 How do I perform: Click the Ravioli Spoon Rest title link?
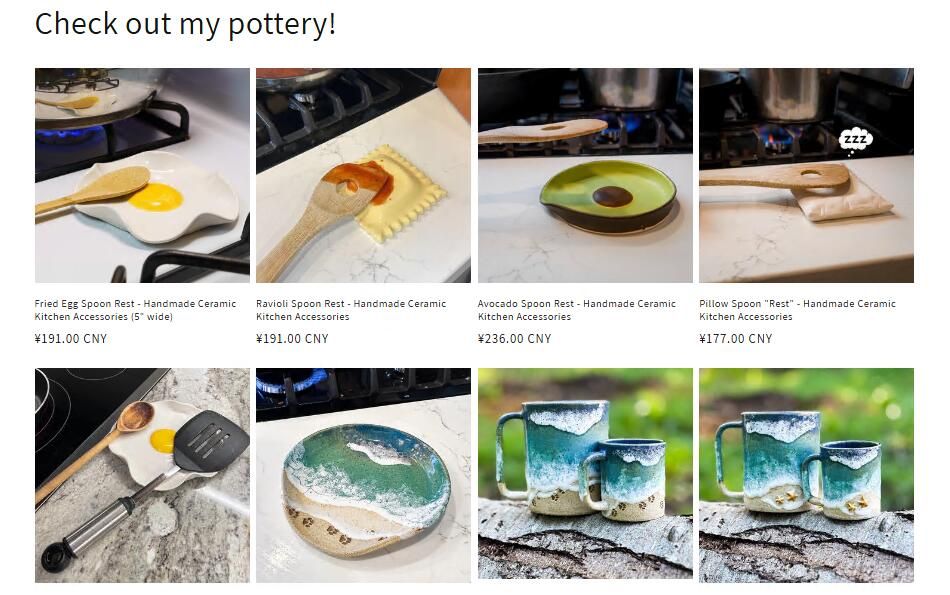click(x=351, y=310)
